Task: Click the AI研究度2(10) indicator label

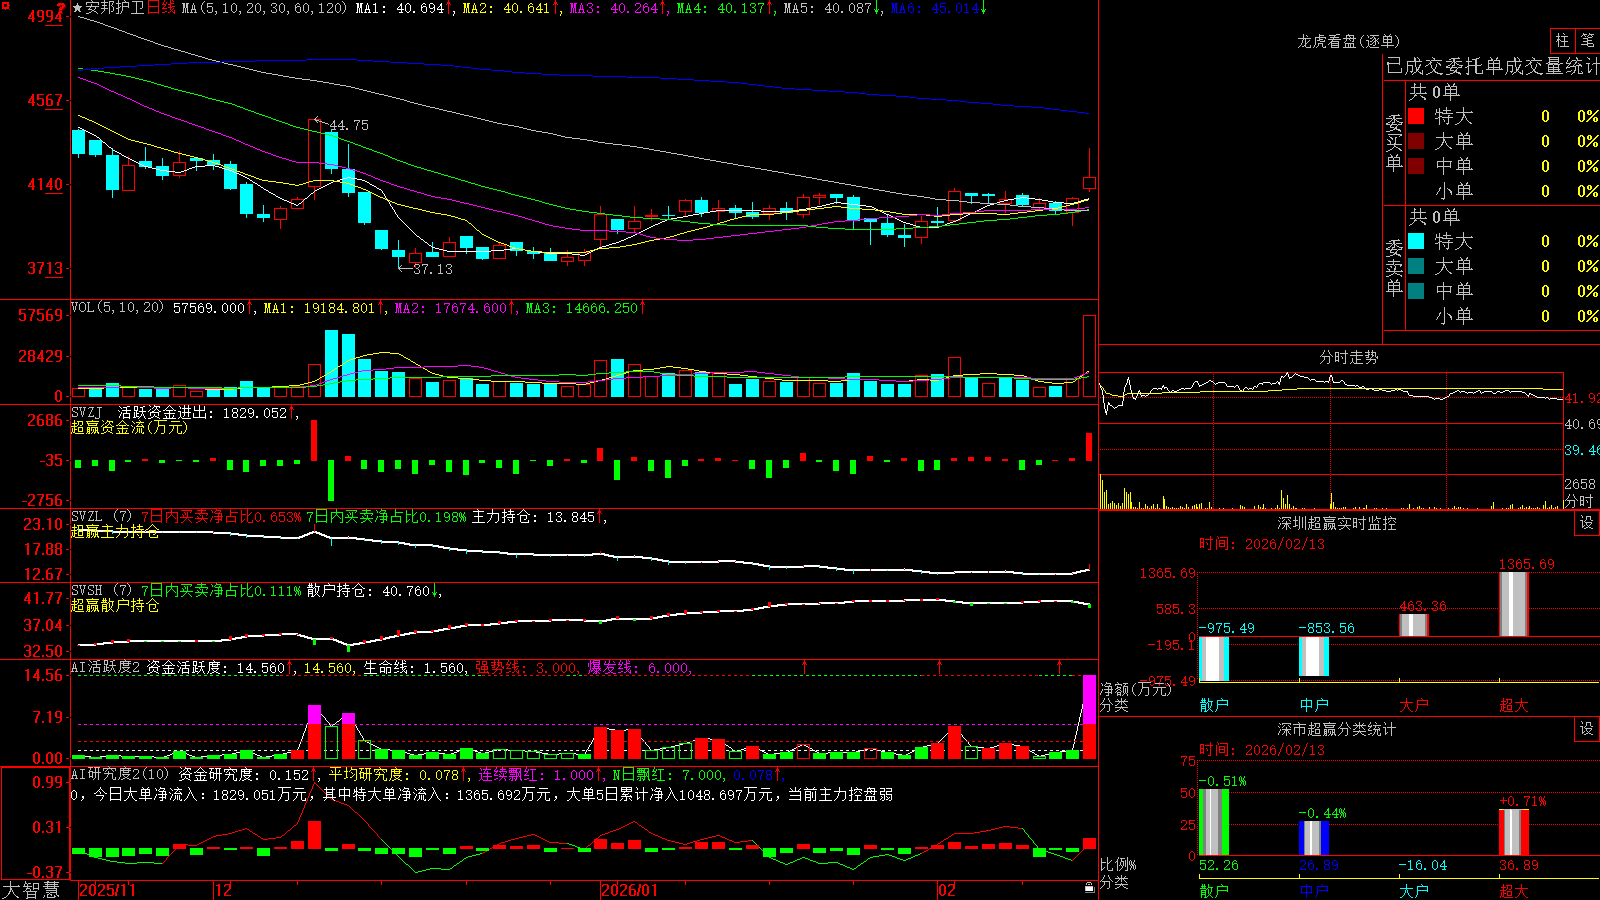Action: 120,774
